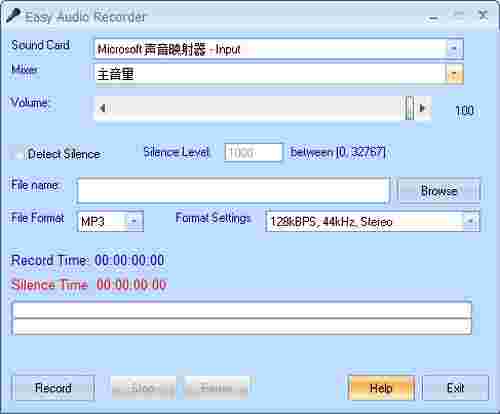Screen dimensions: 500x414
Task: Open Help with the Help button
Action: tap(381, 388)
